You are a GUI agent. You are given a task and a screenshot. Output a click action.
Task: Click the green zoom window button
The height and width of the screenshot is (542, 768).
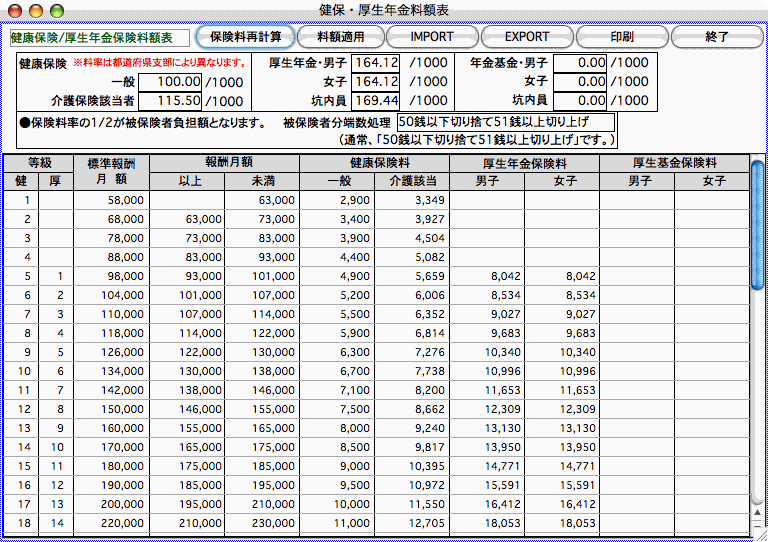(53, 9)
